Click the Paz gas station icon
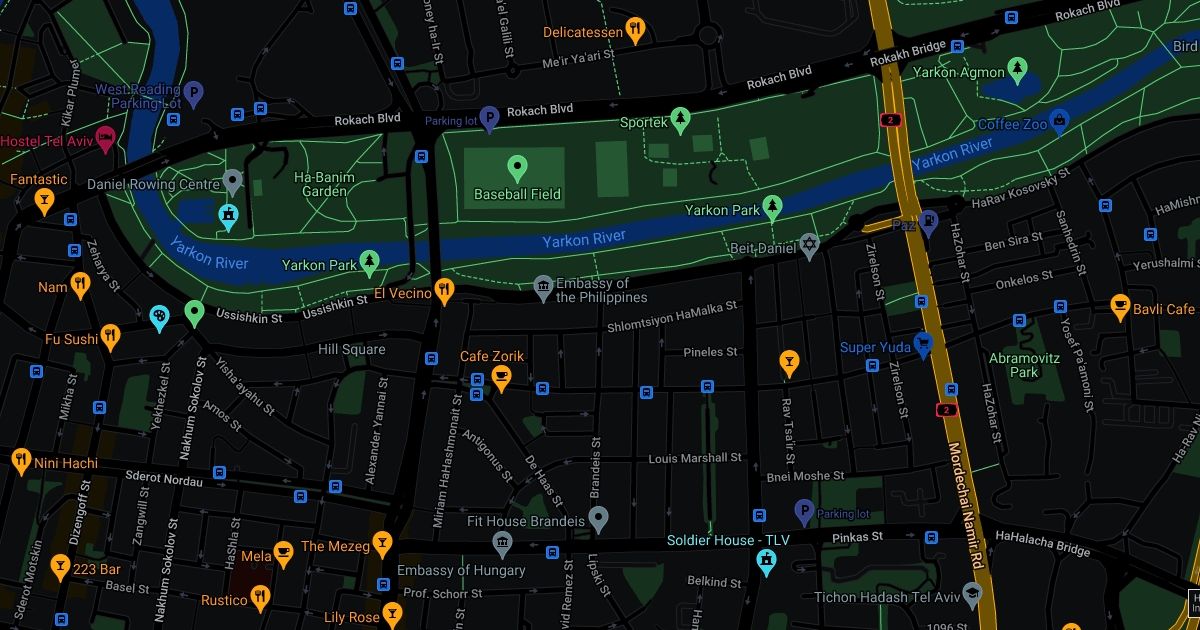 (x=929, y=223)
